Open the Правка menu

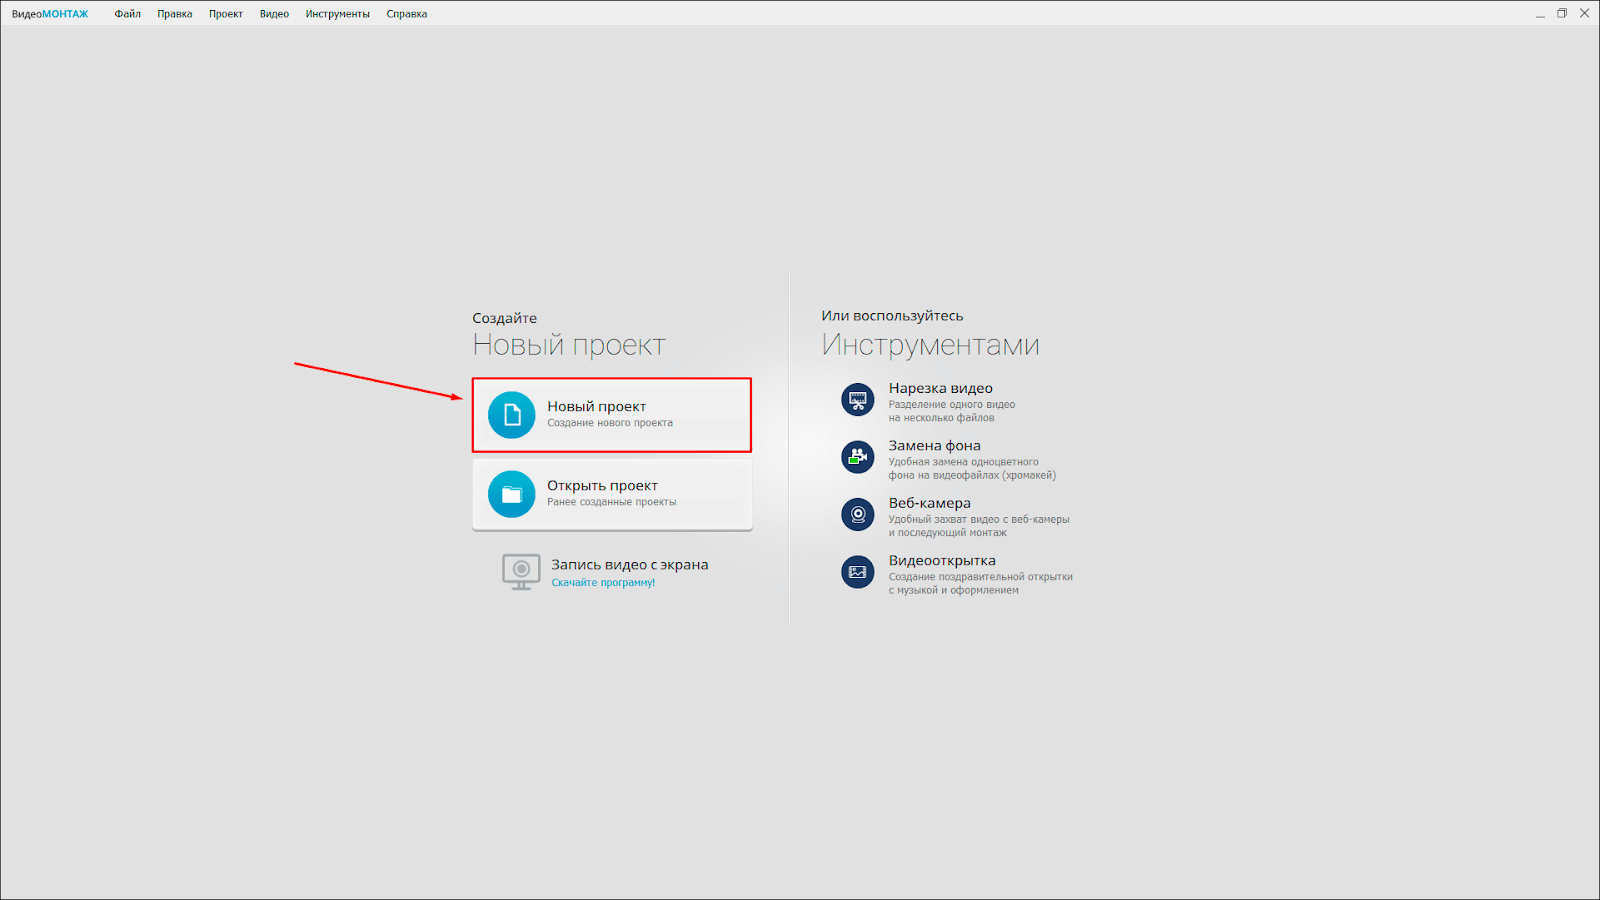175,14
